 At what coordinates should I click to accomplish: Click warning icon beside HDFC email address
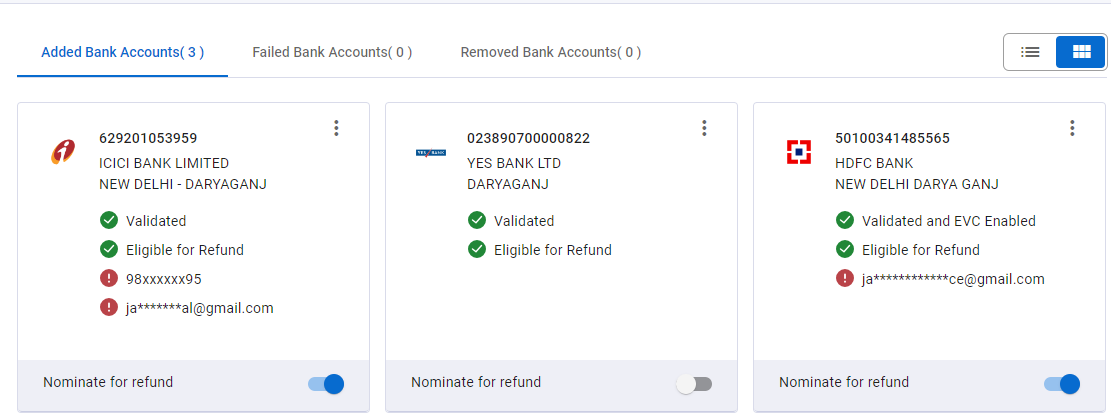pos(845,278)
